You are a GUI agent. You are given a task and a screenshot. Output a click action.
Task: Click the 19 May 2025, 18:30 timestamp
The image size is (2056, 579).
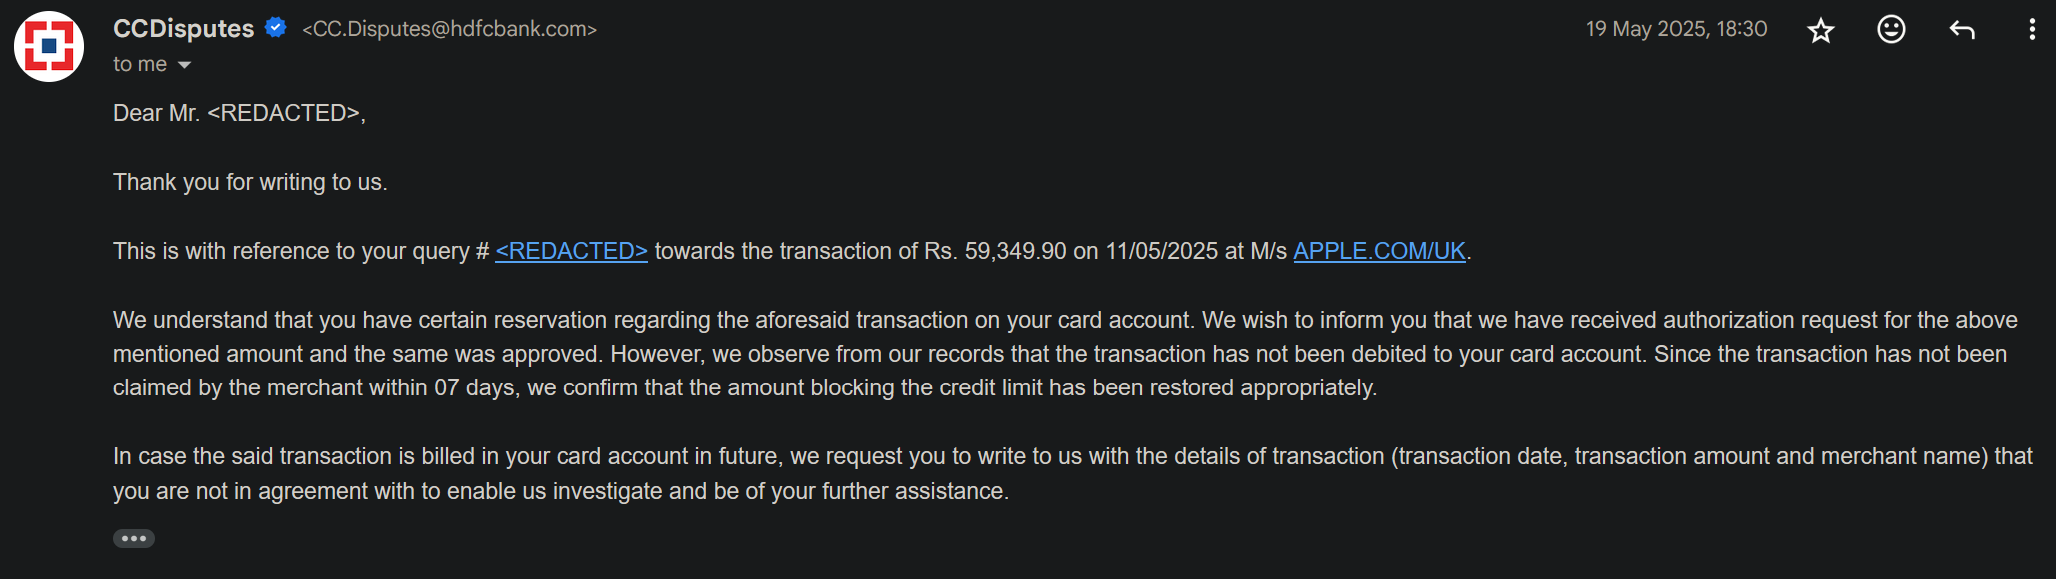tap(1676, 29)
